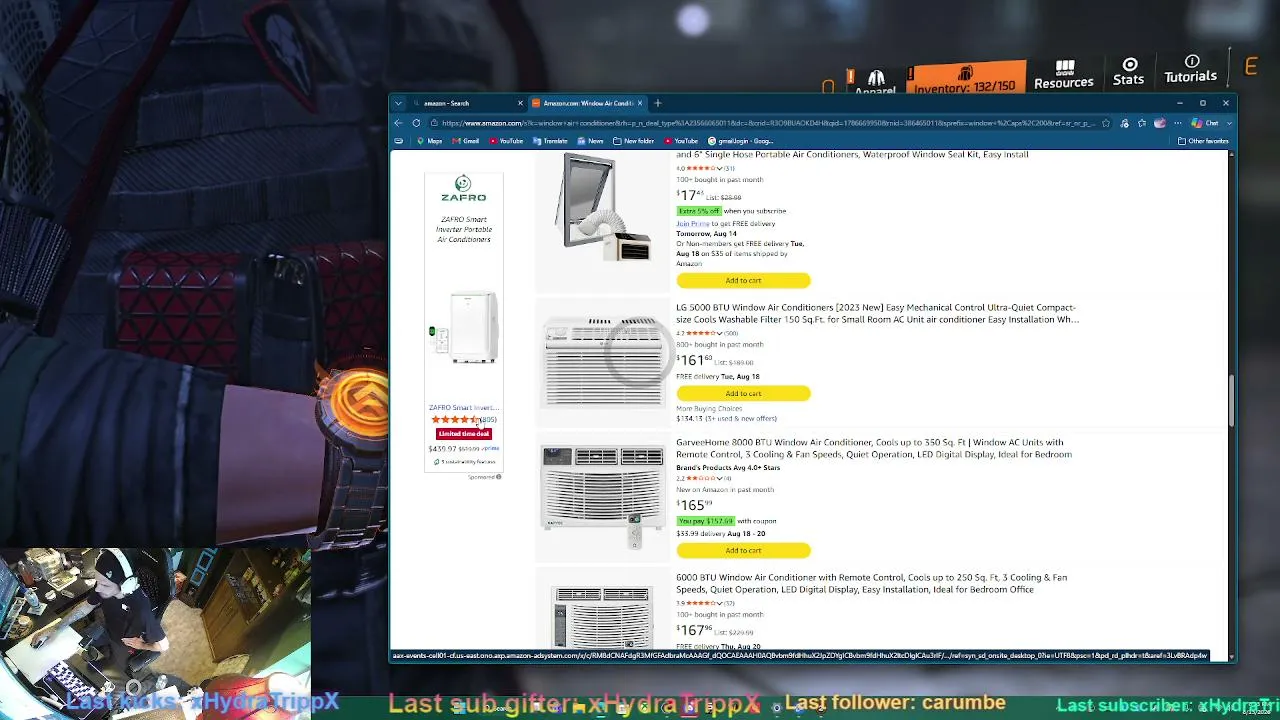
Task: Open the YouTube bookmark after New folder
Action: tap(681, 141)
